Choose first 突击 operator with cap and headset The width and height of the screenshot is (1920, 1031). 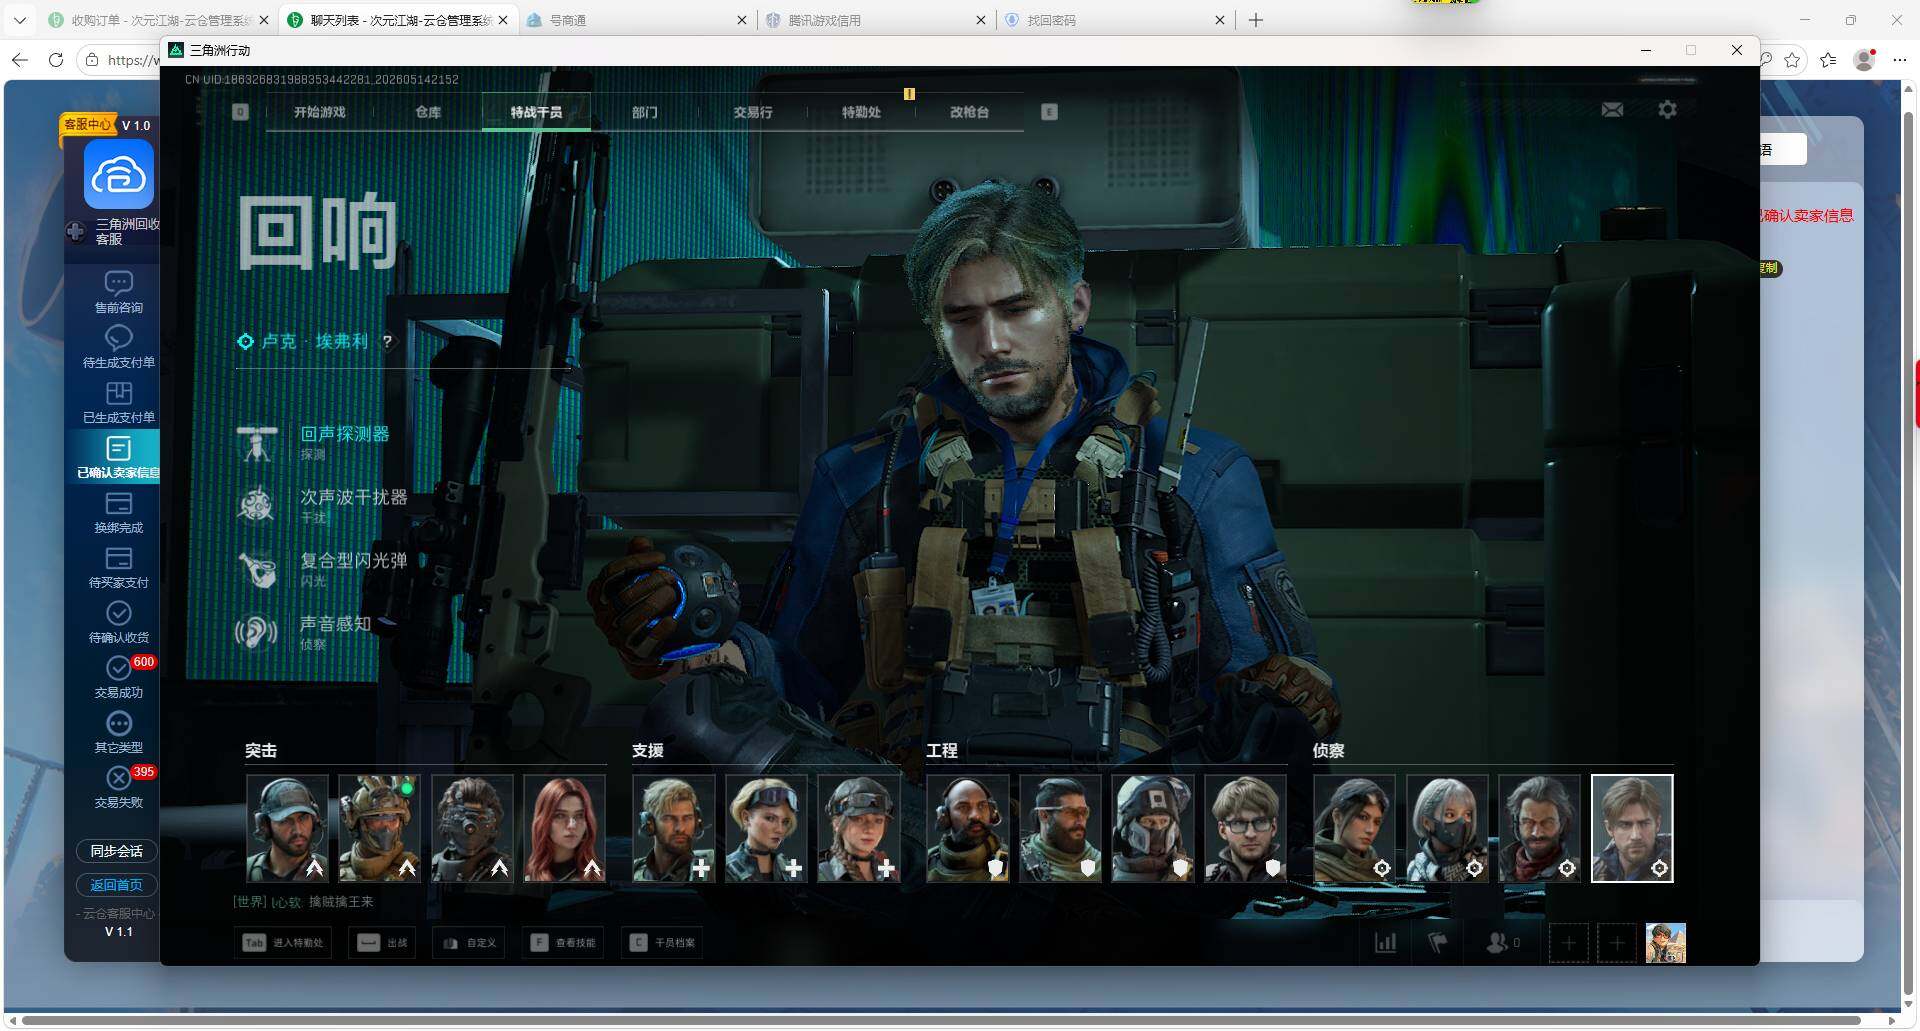pos(287,828)
